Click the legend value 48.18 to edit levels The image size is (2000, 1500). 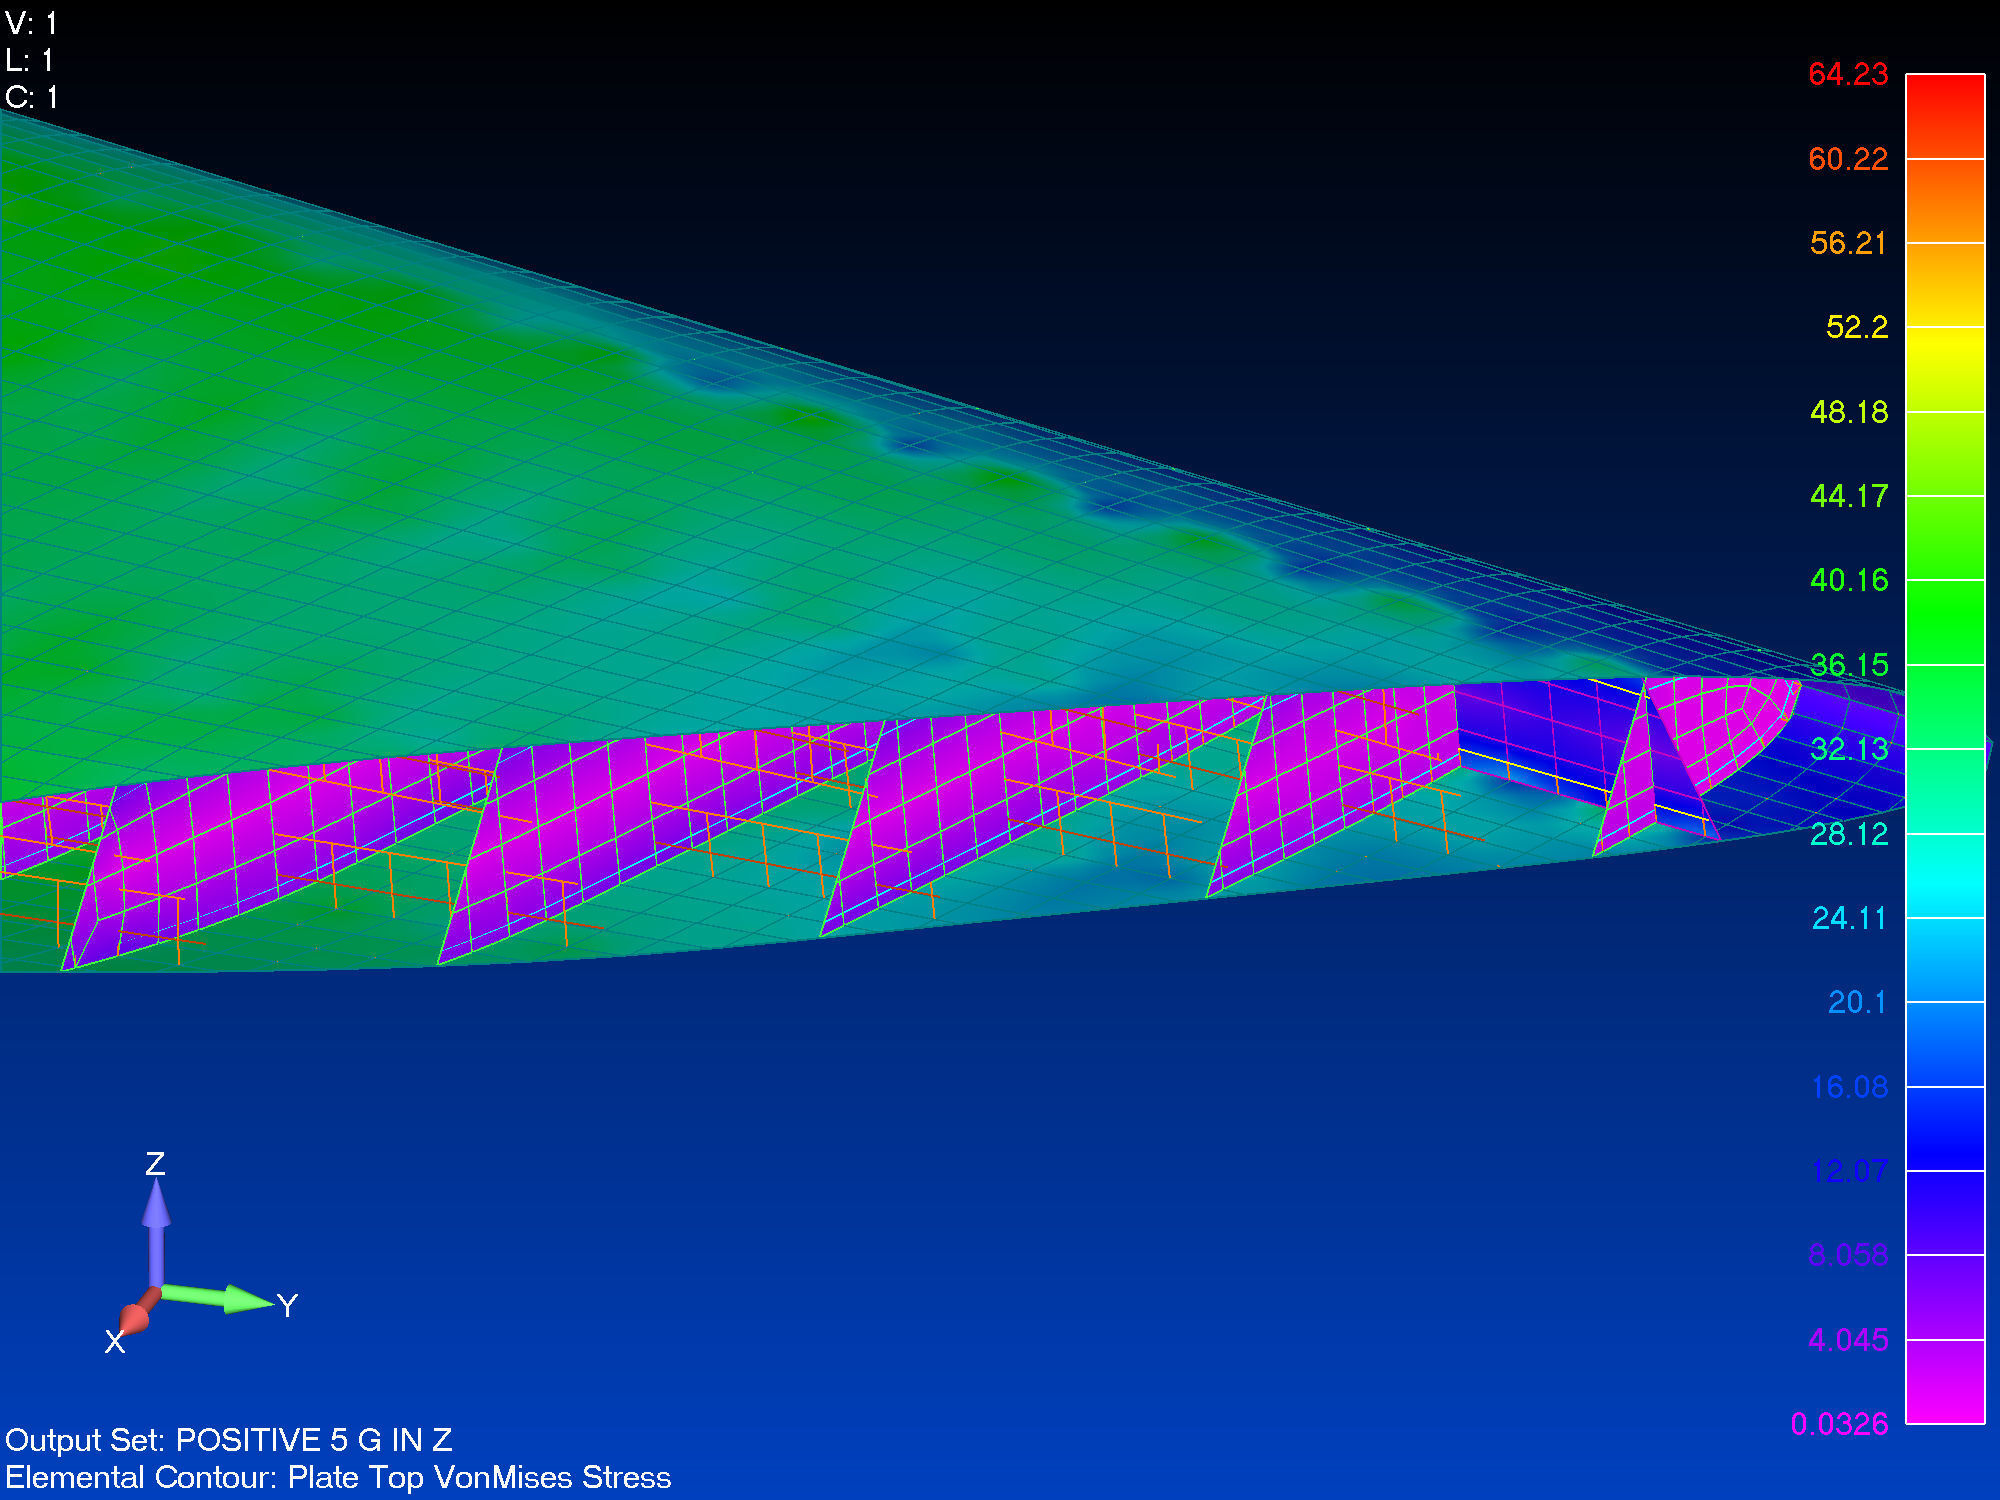pyautogui.click(x=1848, y=411)
